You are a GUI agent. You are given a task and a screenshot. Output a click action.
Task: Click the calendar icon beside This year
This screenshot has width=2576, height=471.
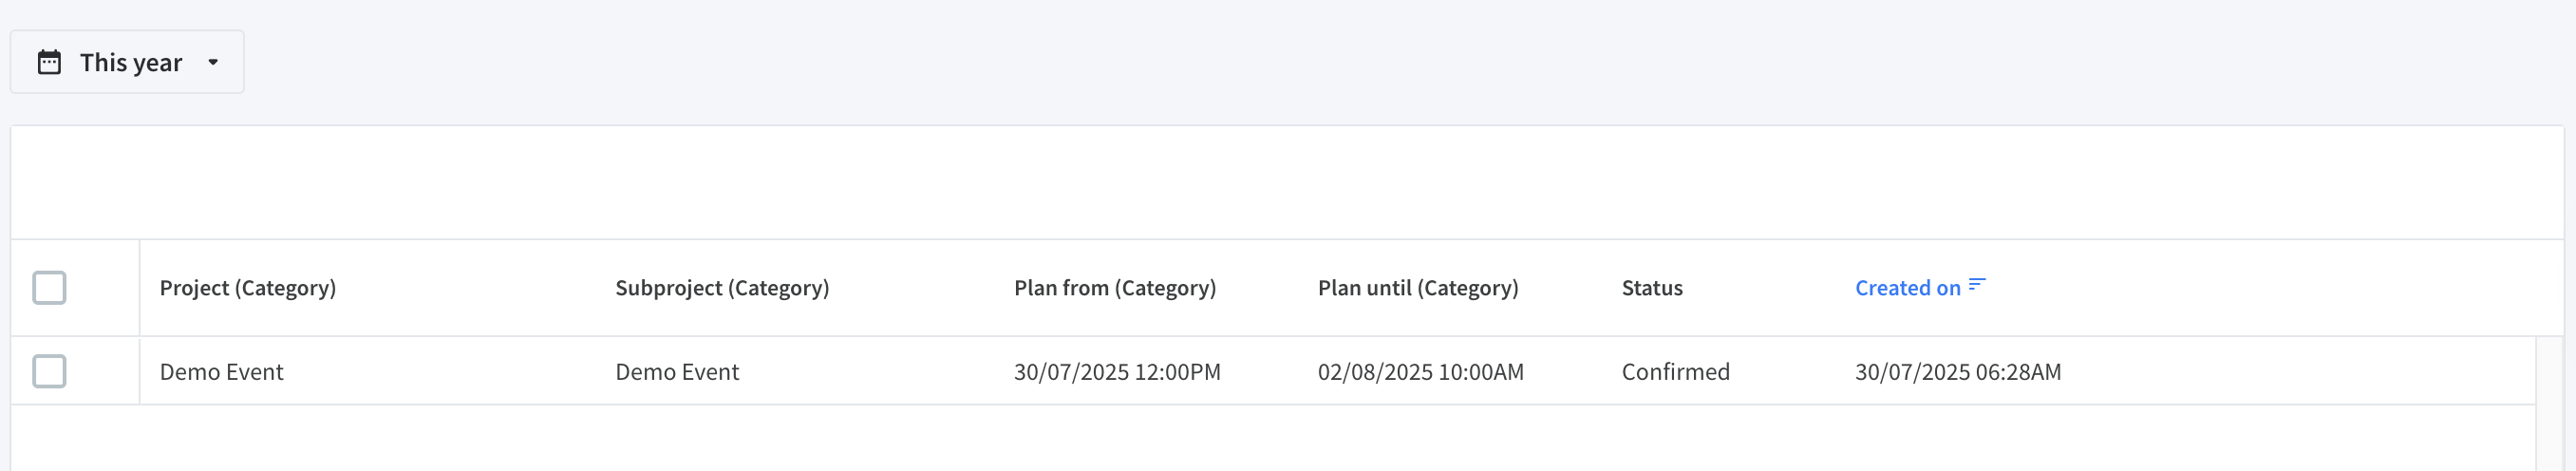coord(49,62)
